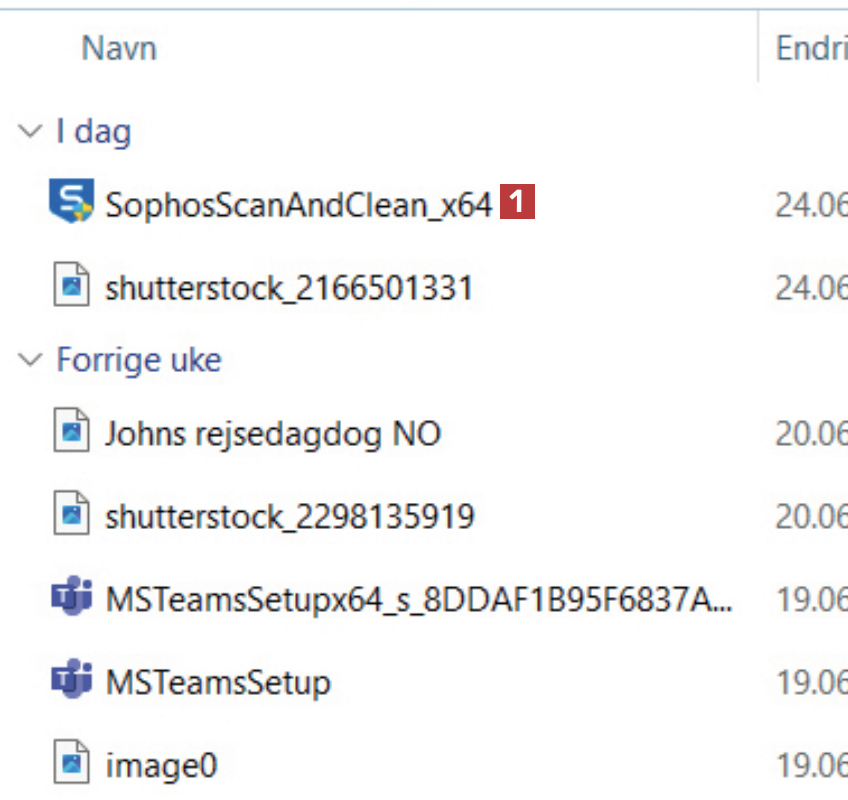
Task: Sort files by the Navn column header
Action: [119, 48]
